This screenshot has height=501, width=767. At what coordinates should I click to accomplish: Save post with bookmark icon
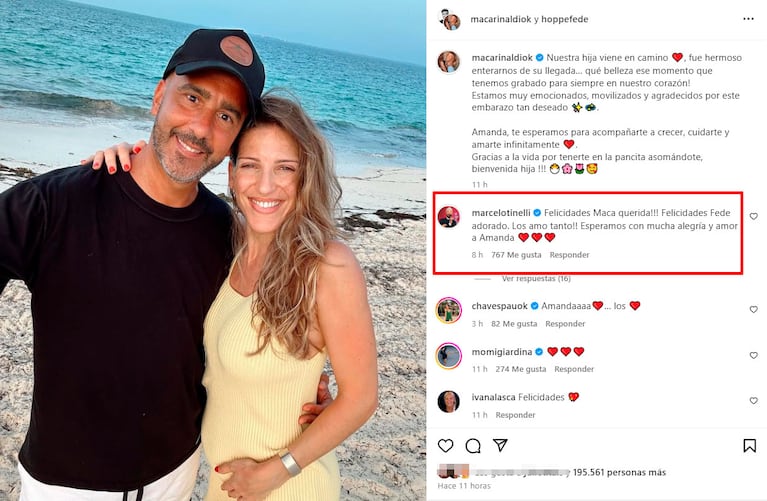tap(749, 445)
